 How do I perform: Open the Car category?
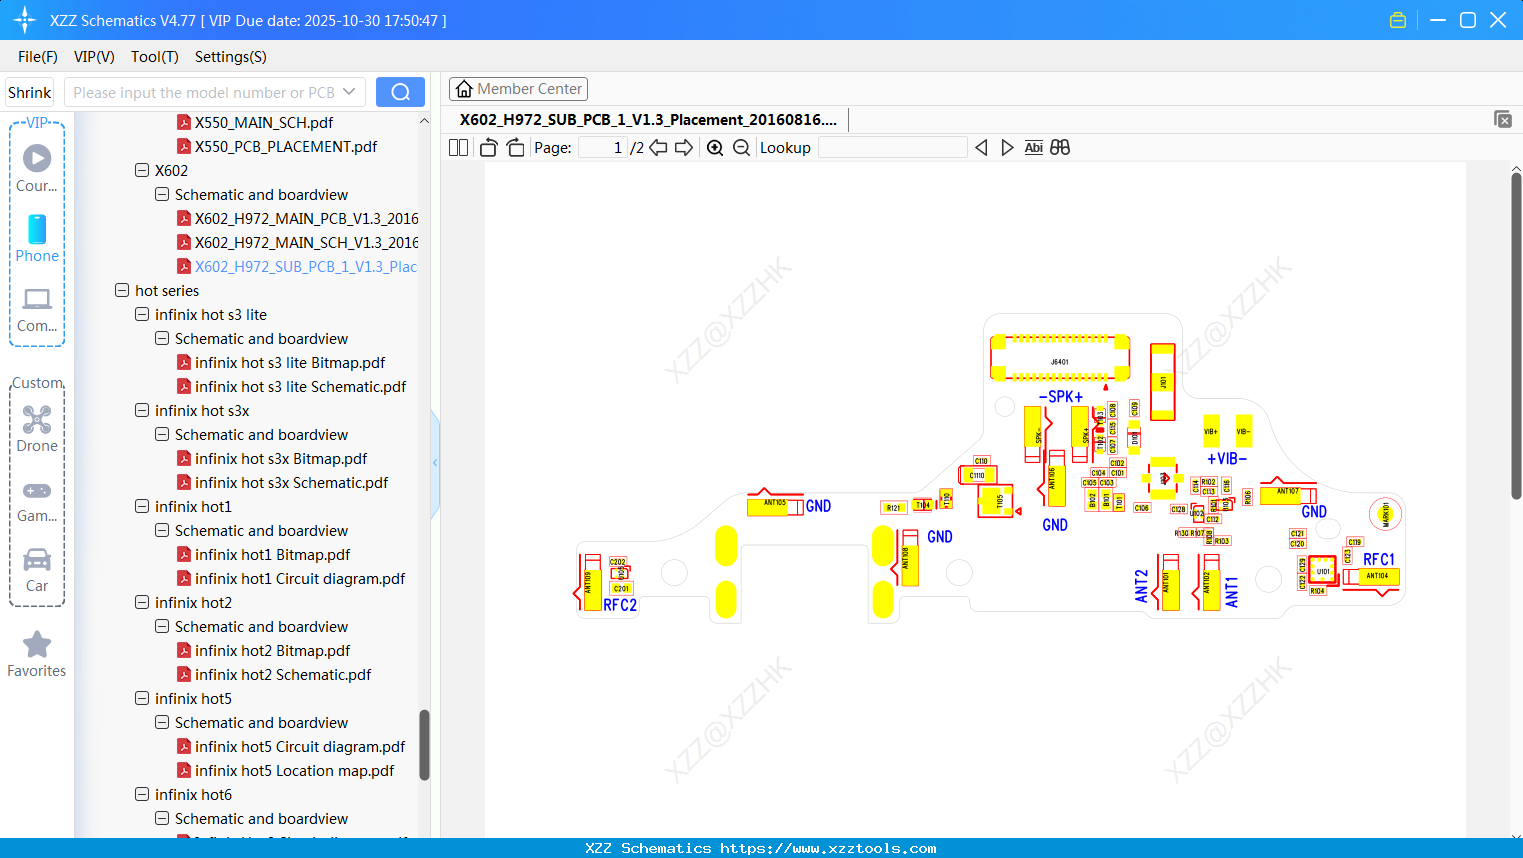coord(37,570)
